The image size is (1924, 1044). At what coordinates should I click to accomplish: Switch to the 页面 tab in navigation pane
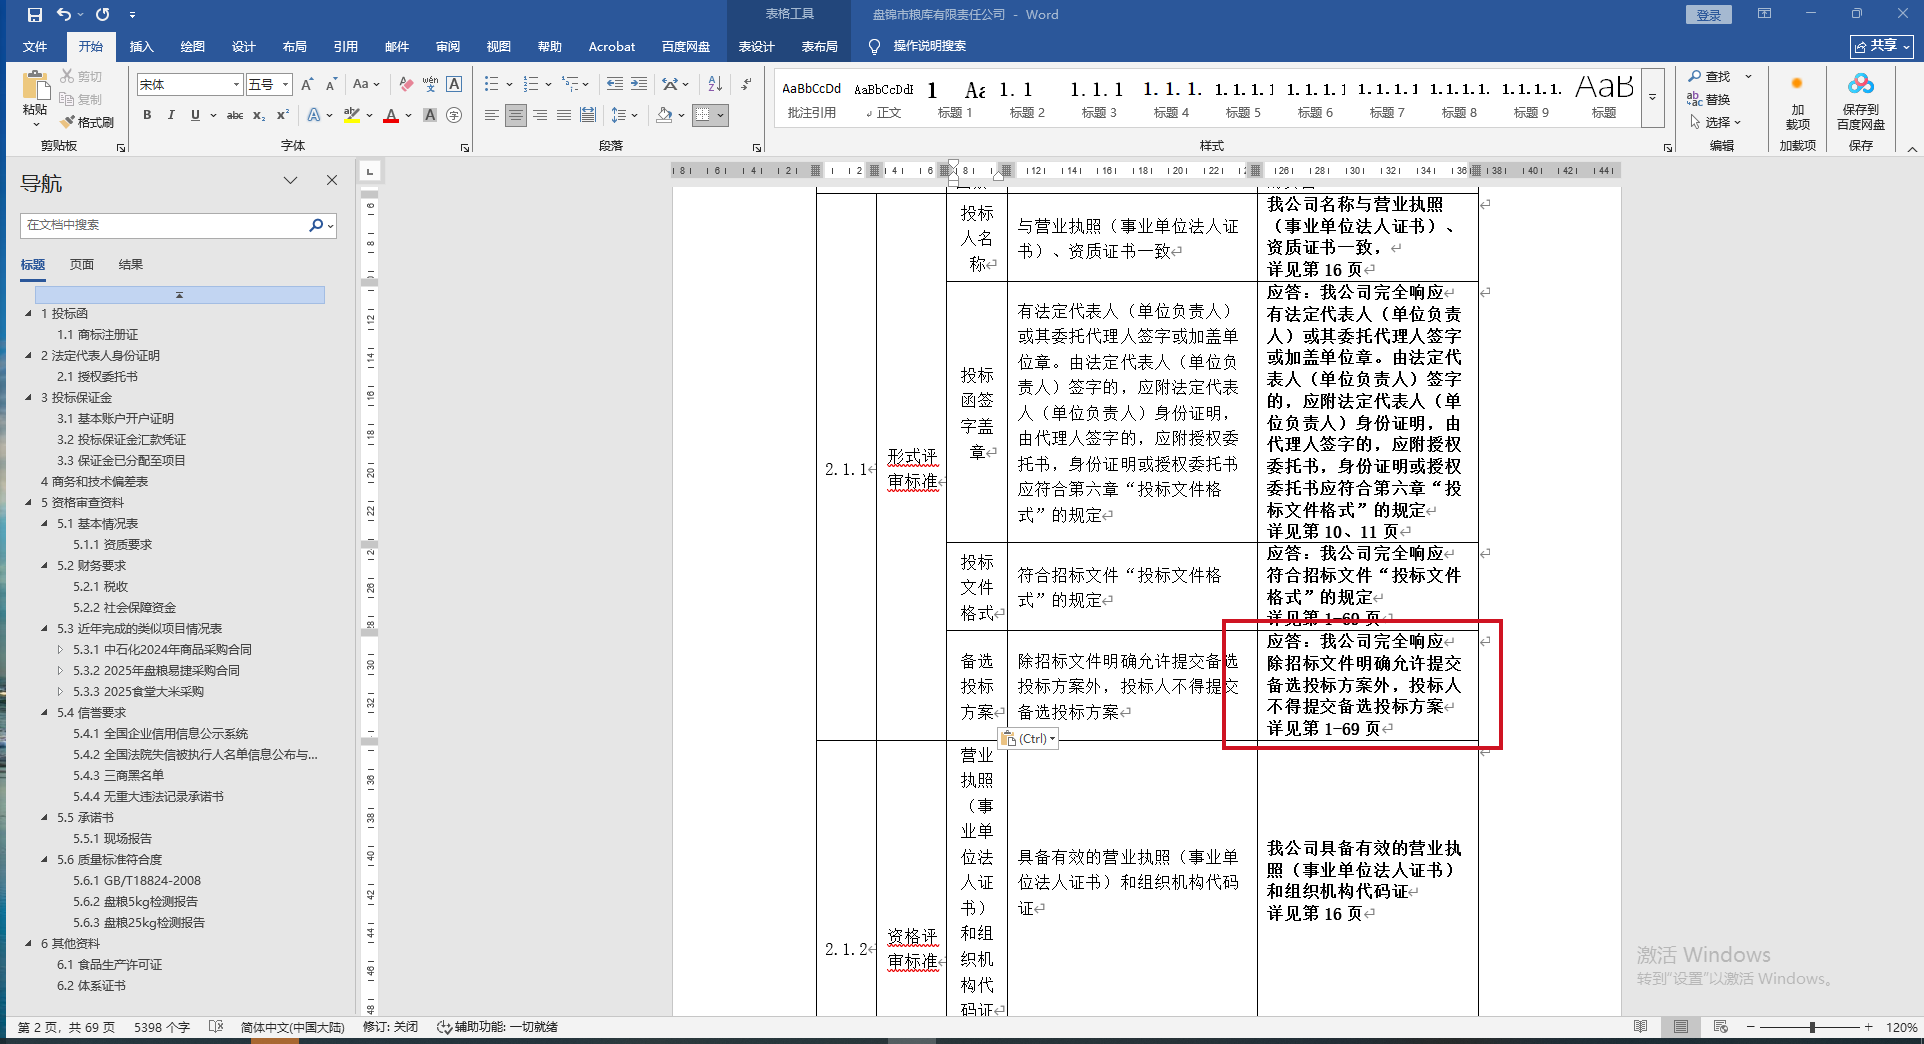click(82, 265)
